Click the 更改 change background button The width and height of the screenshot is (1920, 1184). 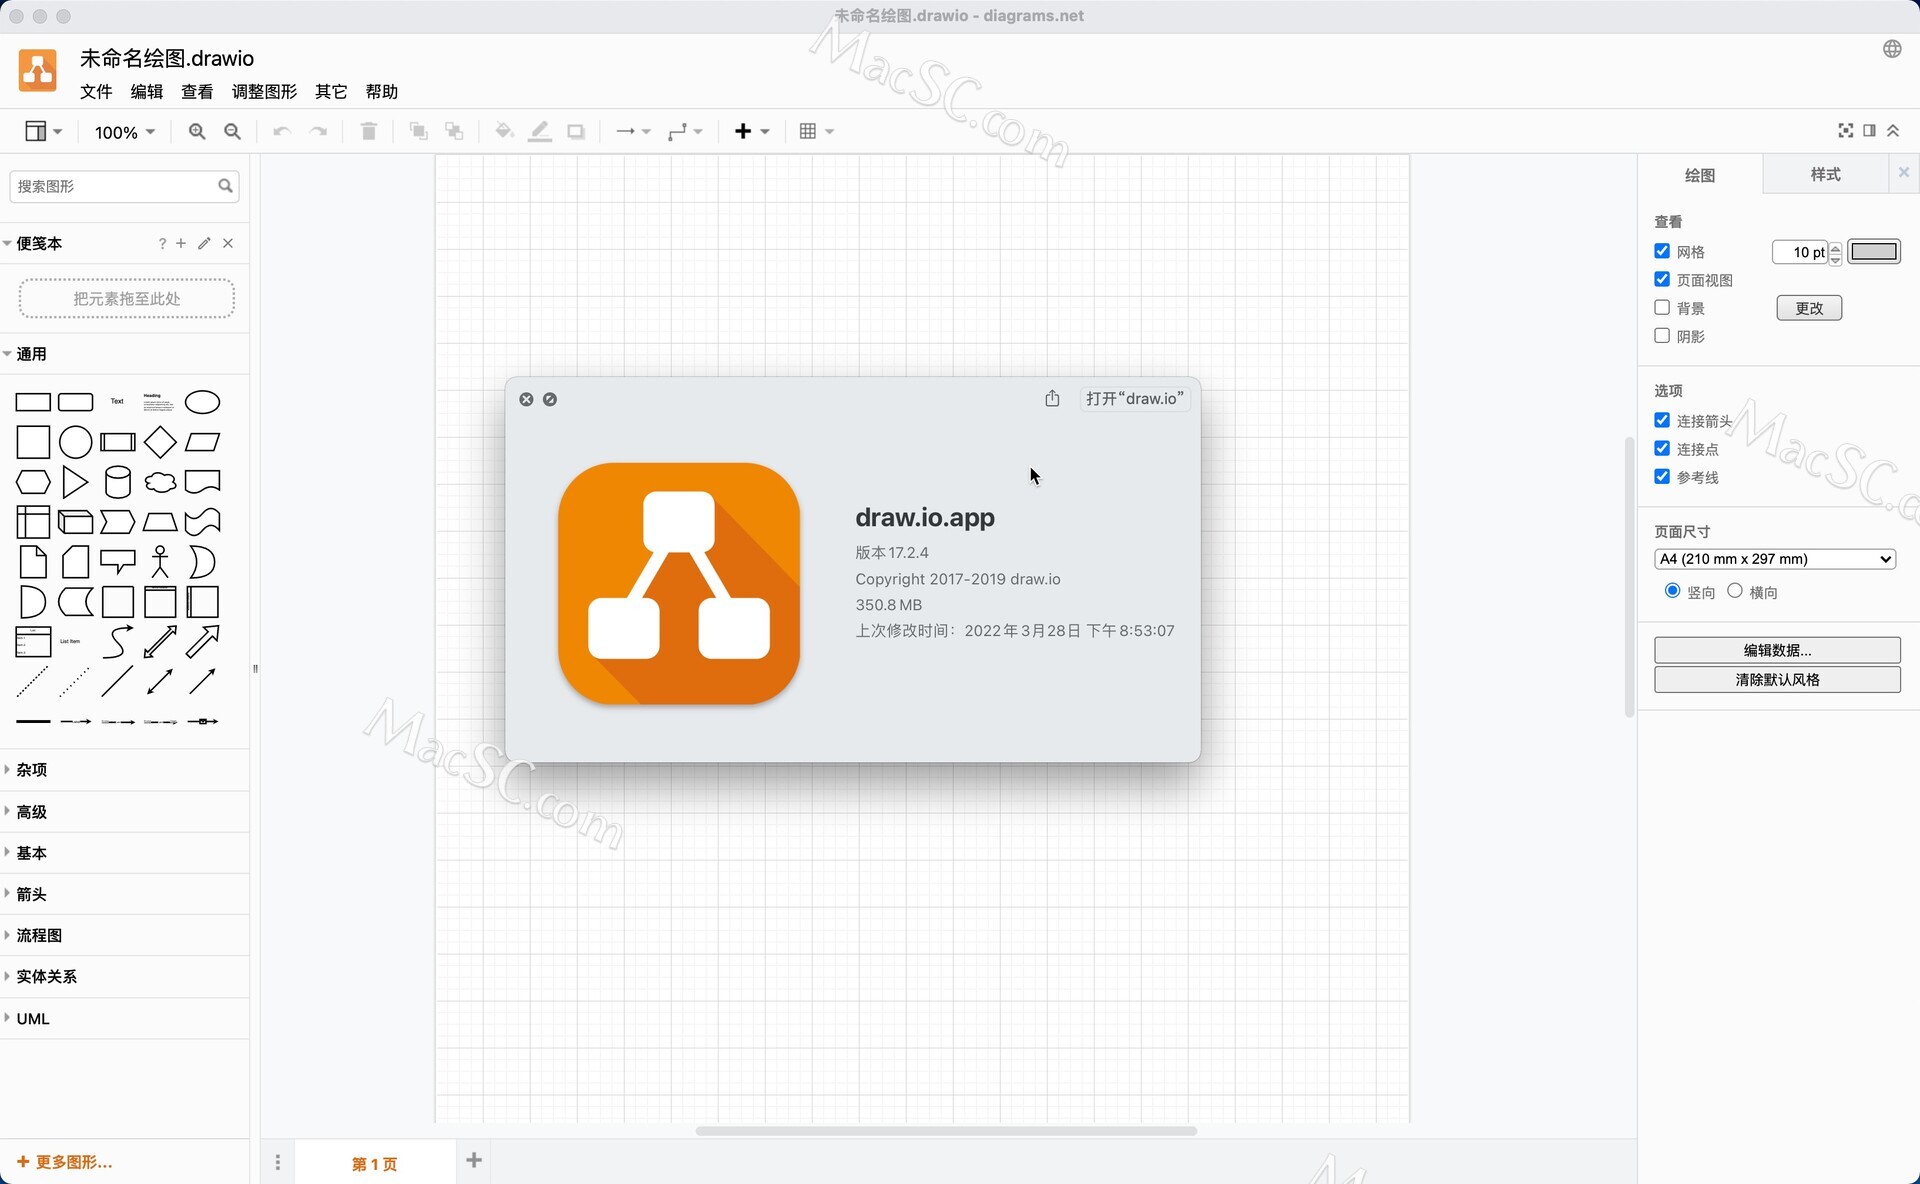1809,308
